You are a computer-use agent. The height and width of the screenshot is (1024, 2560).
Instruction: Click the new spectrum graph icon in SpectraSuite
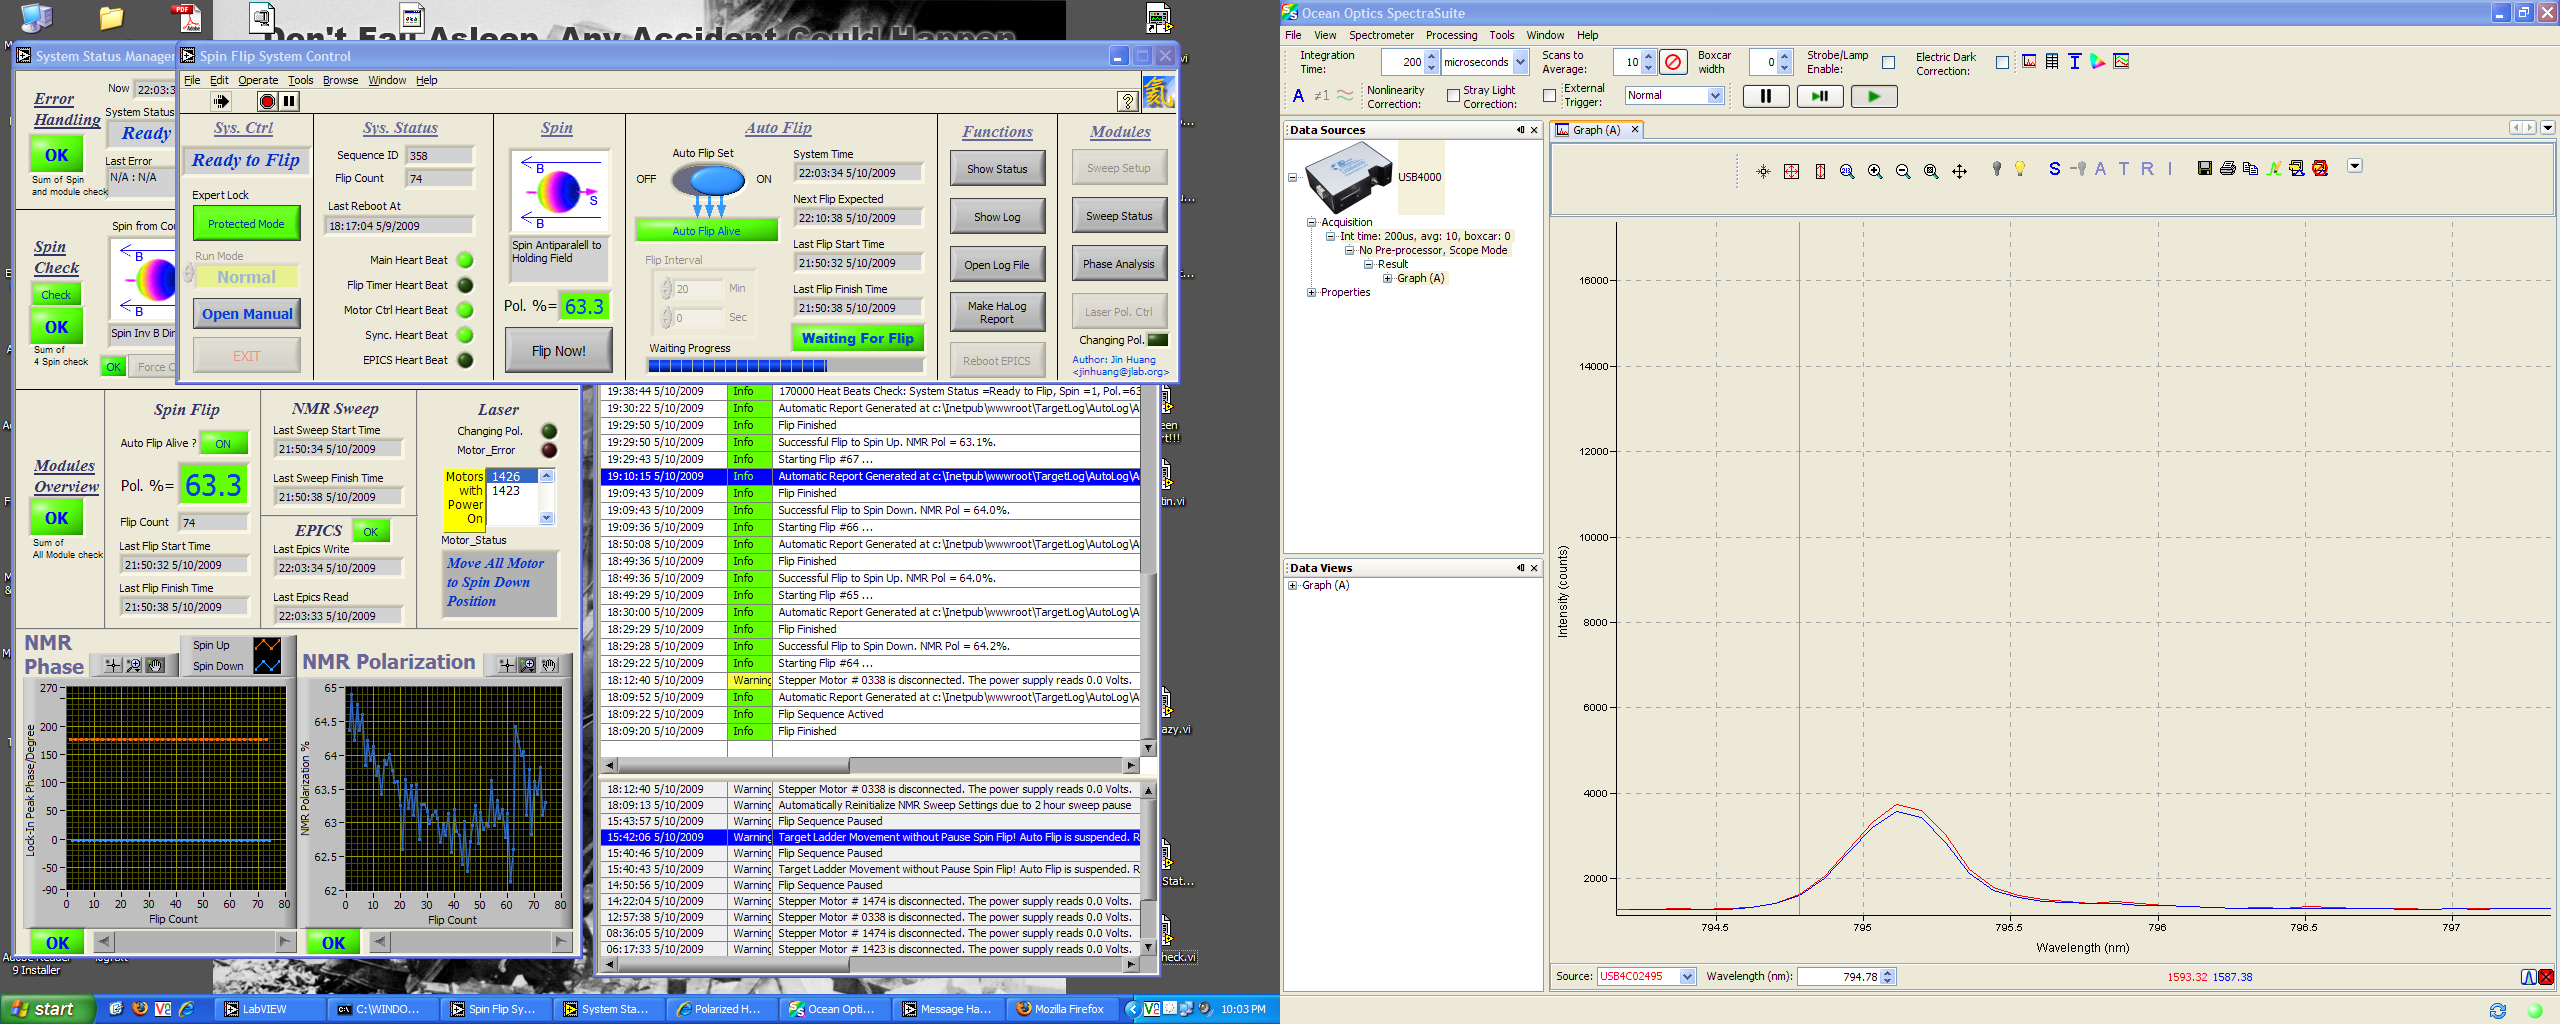(2029, 62)
